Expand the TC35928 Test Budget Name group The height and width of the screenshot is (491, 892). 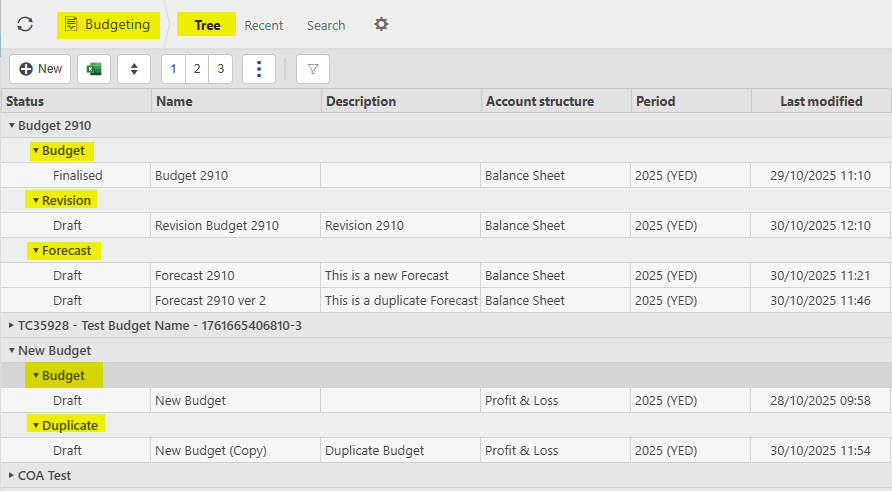click(x=12, y=326)
